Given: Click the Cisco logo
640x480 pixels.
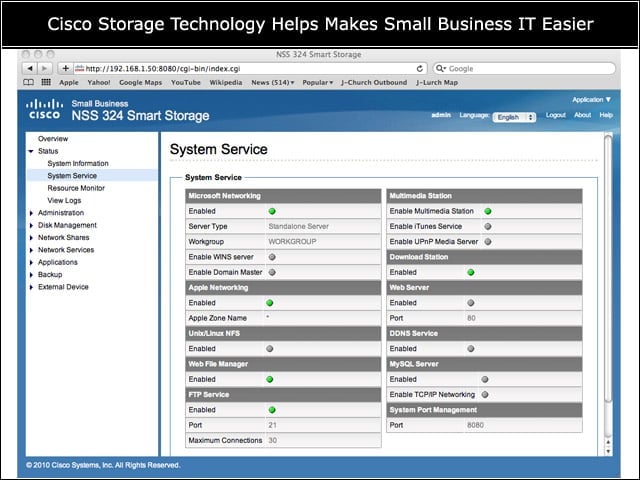Looking at the screenshot, I should pos(44,109).
